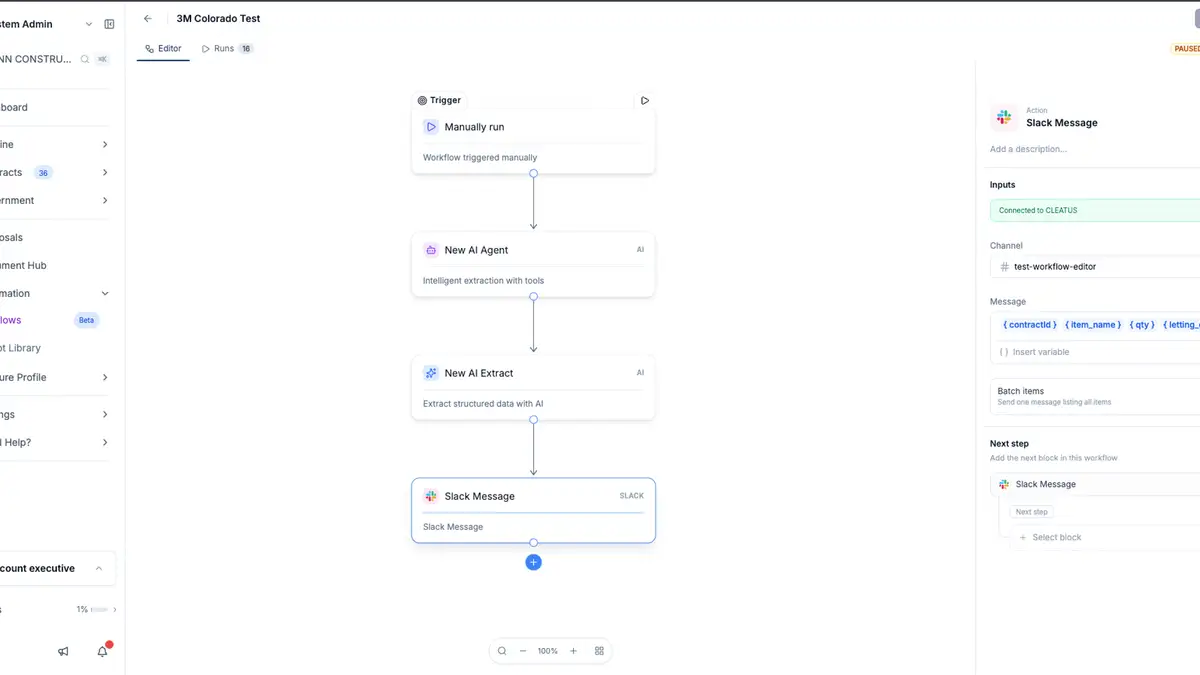Screen dimensions: 1200x675
Task: Click the hash icon in Channel field
Action: 1004,267
